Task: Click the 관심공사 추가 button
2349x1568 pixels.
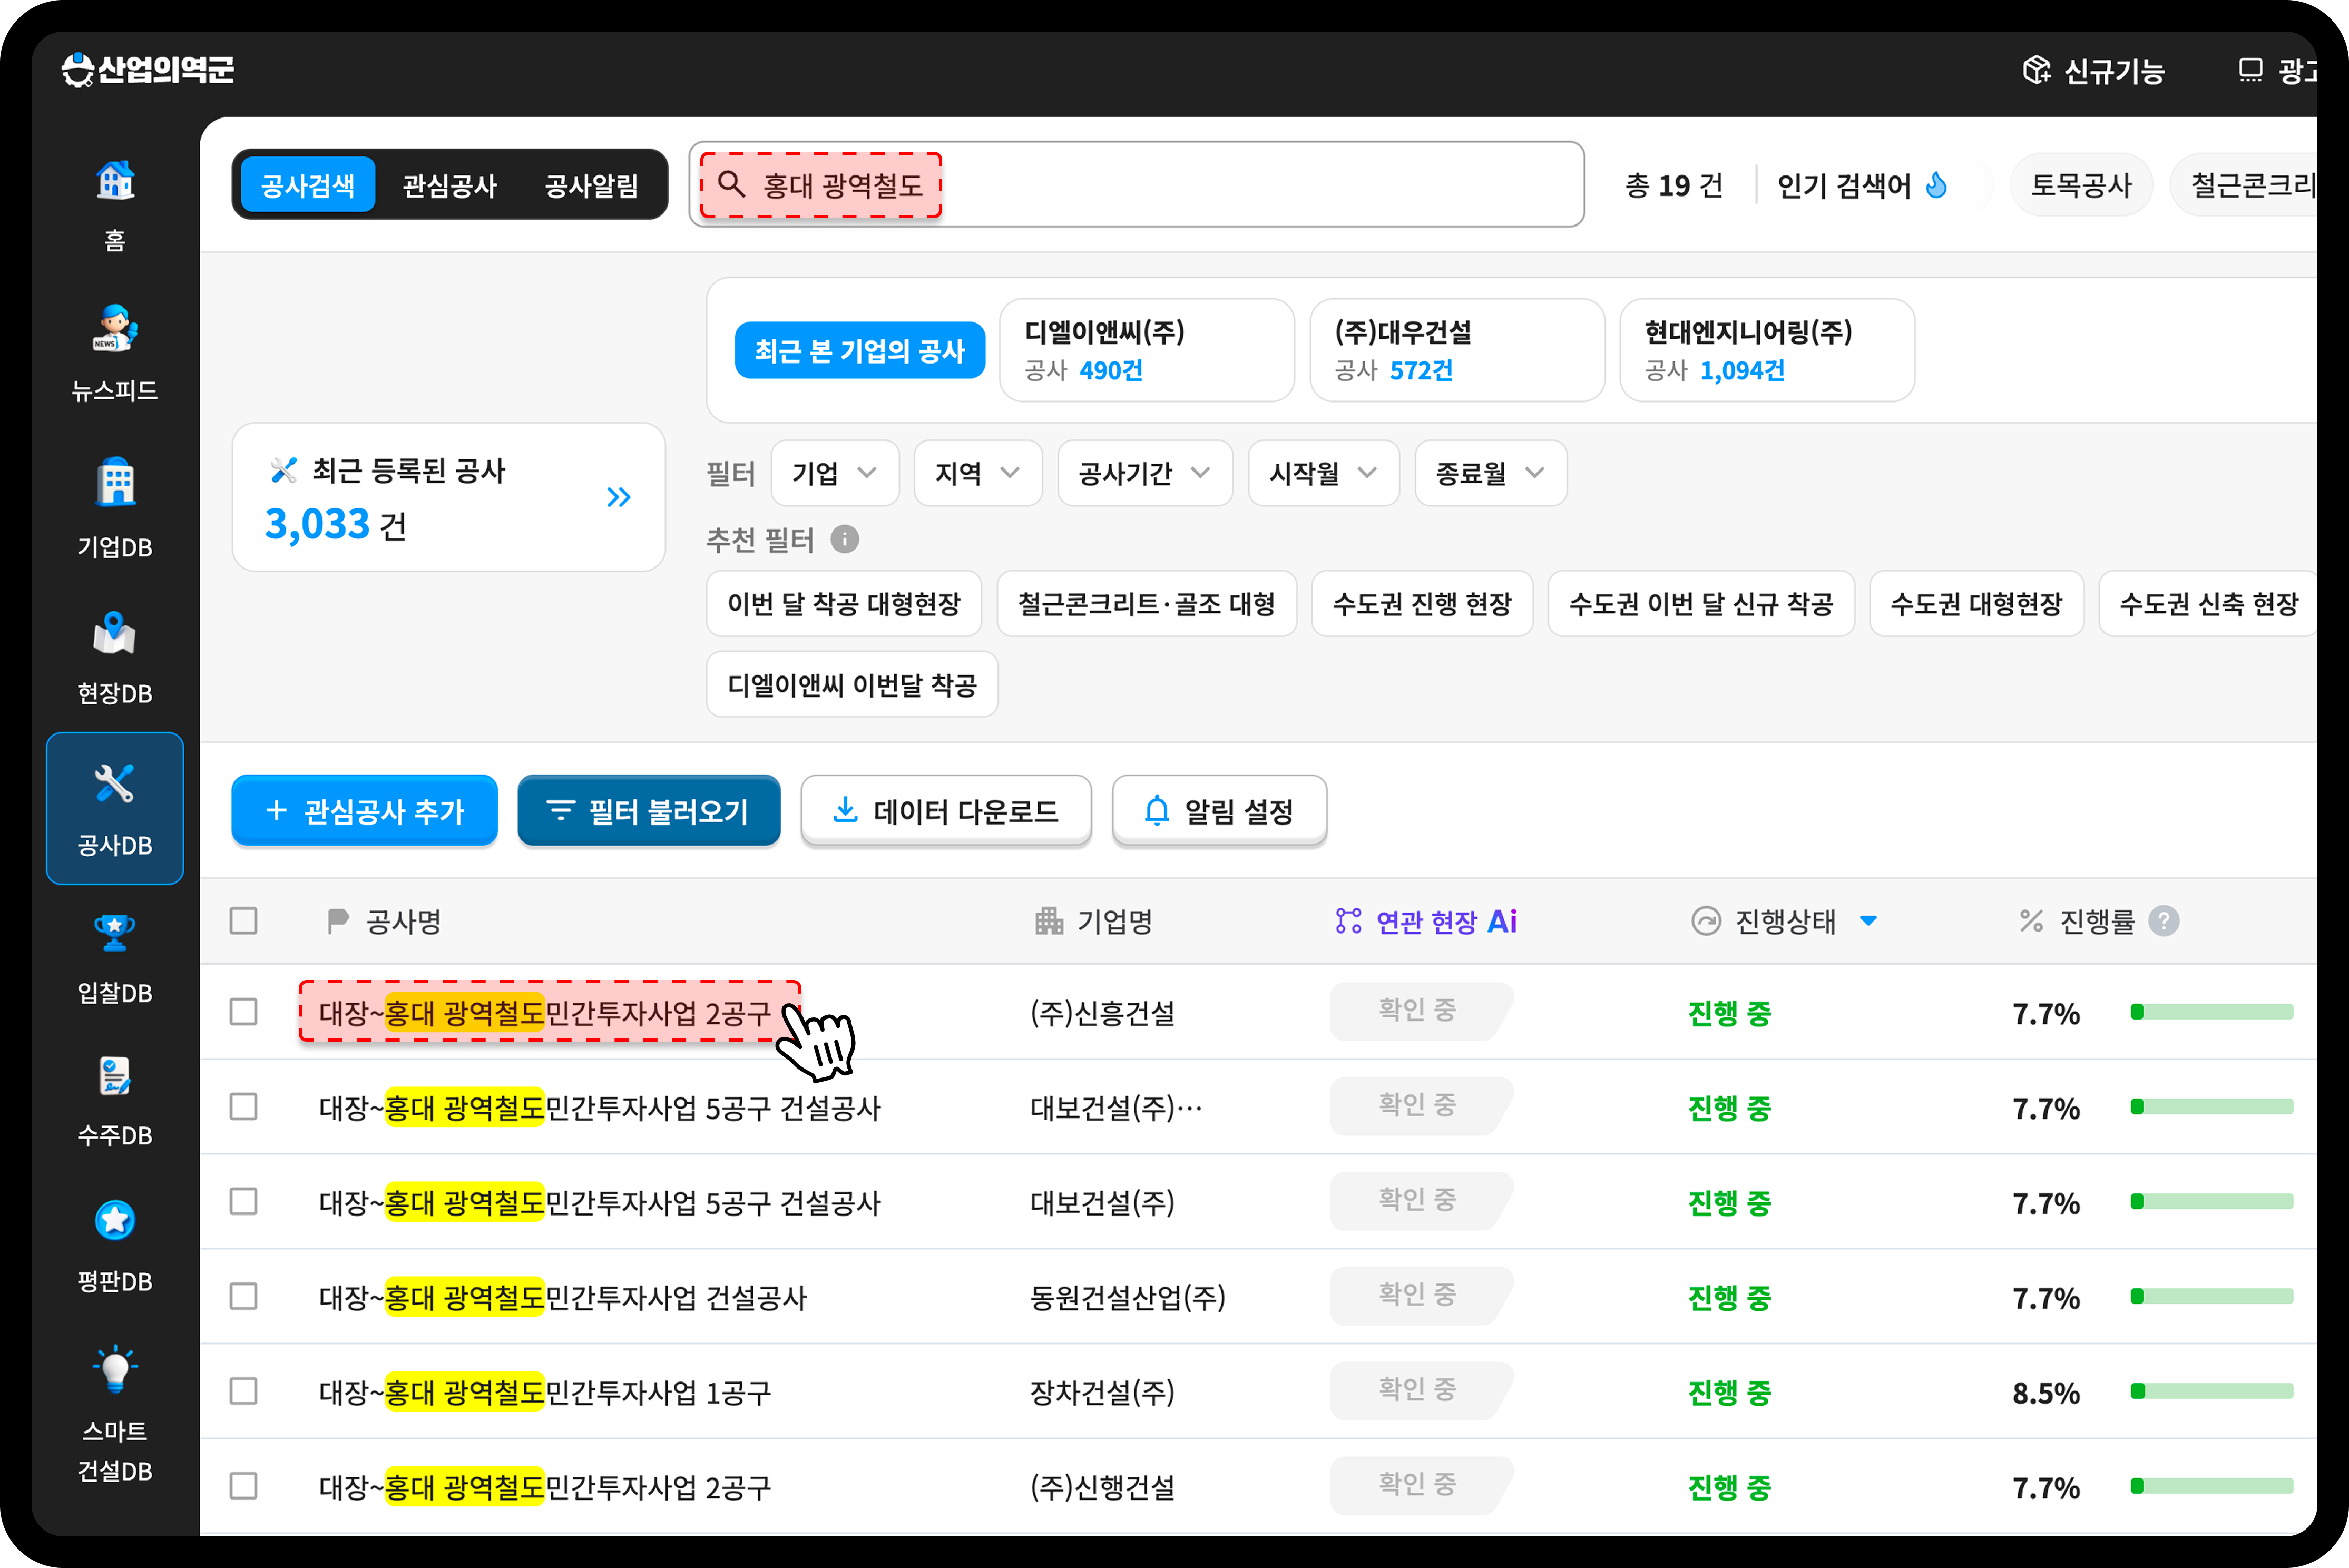Action: [365, 811]
